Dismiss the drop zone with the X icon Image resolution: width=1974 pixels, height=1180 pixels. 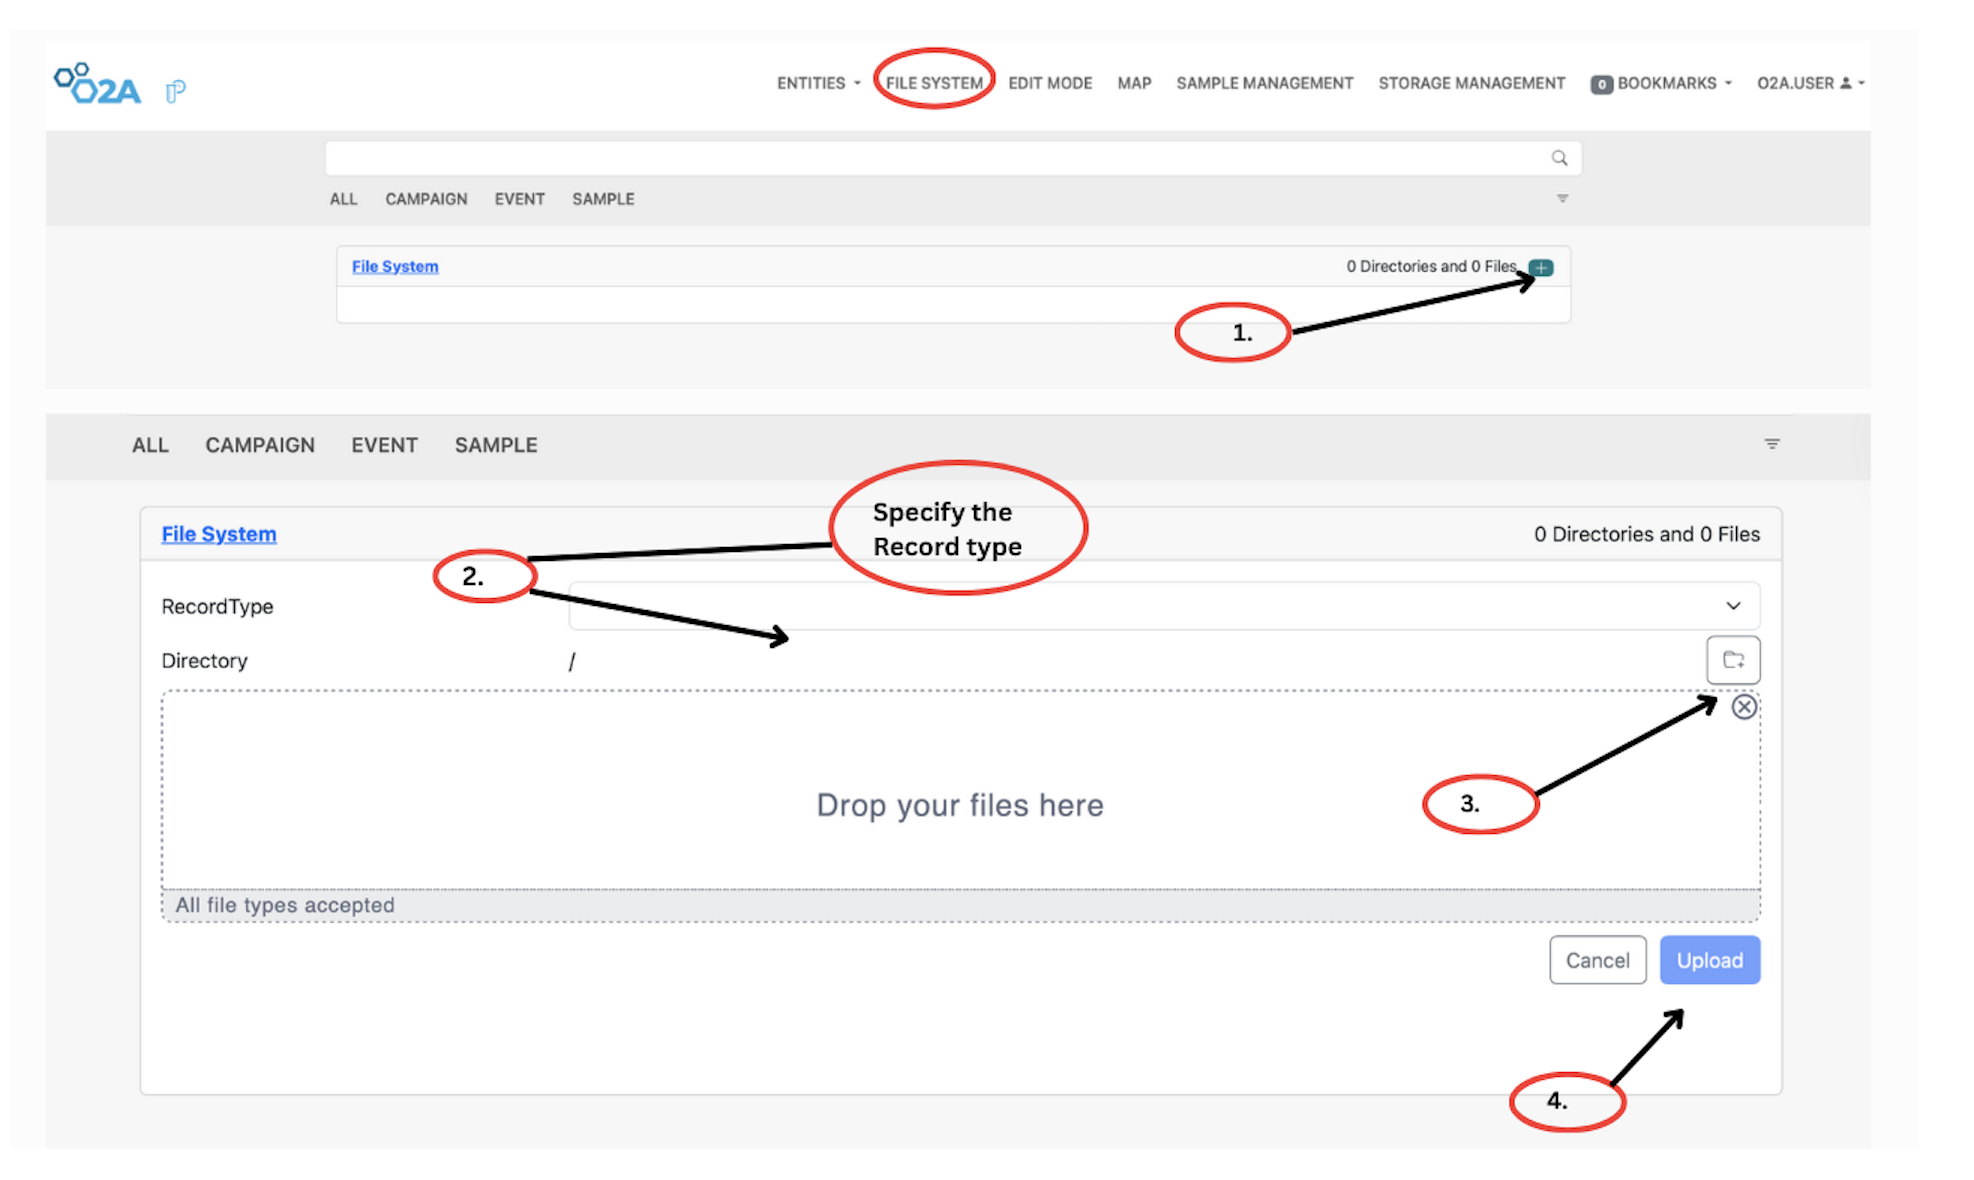click(1744, 707)
